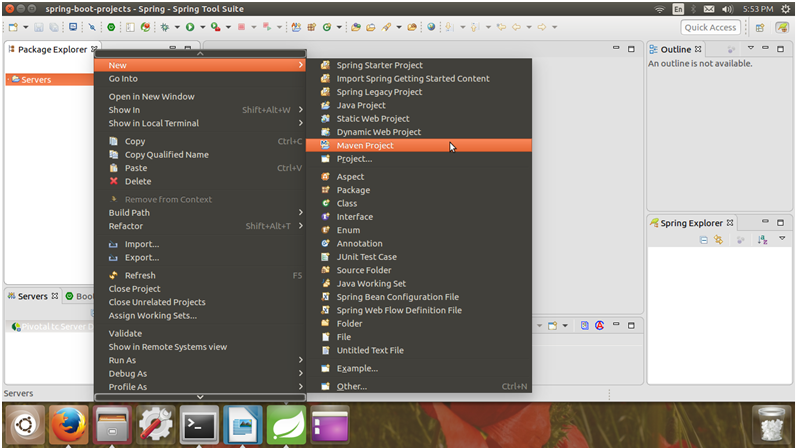The height and width of the screenshot is (448, 797).
Task: Click Spring Tool Suite leaf dock icon
Action: tap(286, 425)
